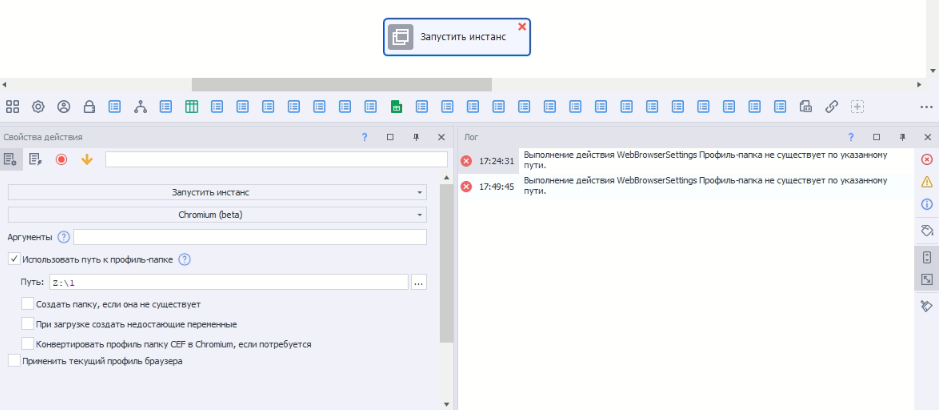Open the Запустить инстанс action dropdown

coord(217,192)
